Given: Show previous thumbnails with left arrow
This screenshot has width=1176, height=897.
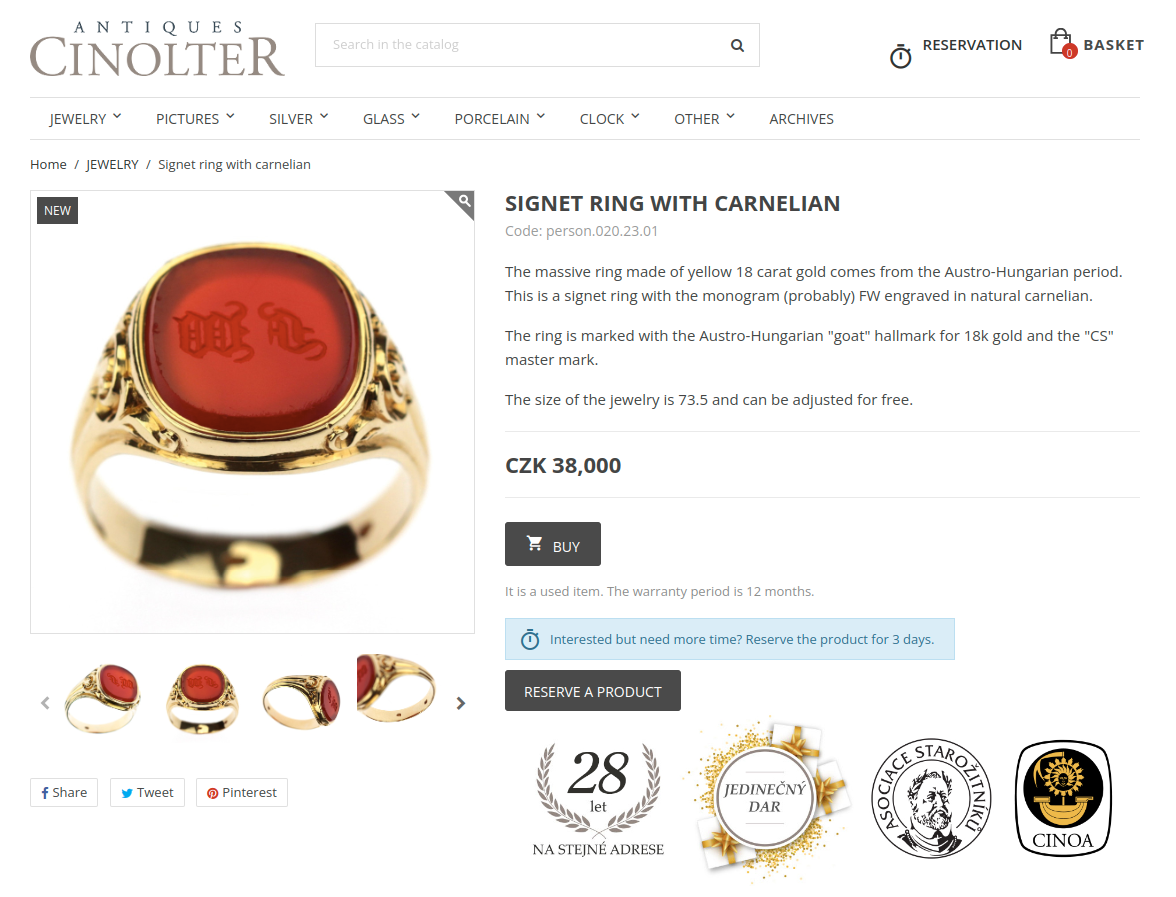Looking at the screenshot, I should 45,703.
